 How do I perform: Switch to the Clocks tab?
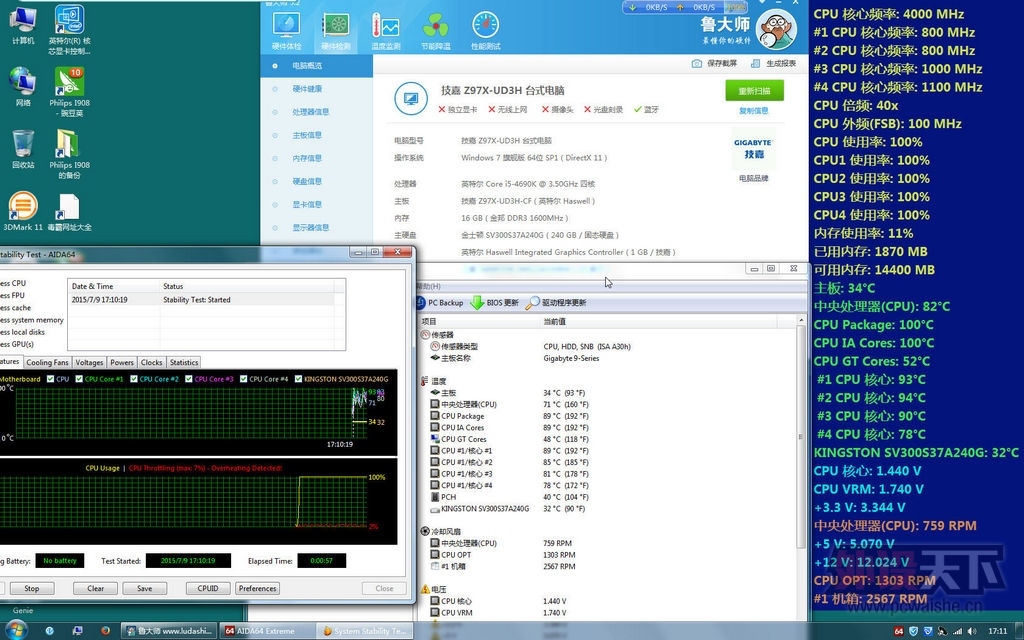click(x=152, y=362)
